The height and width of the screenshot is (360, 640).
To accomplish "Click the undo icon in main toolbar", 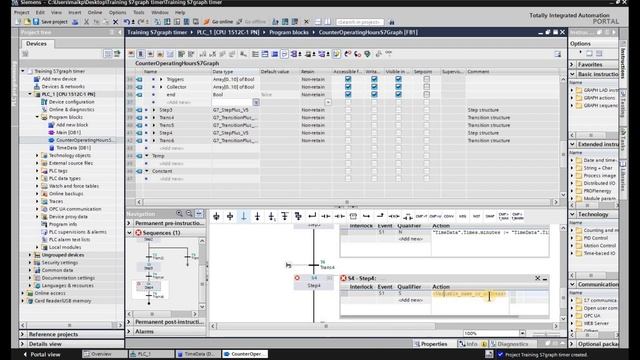I will (x=127, y=22).
